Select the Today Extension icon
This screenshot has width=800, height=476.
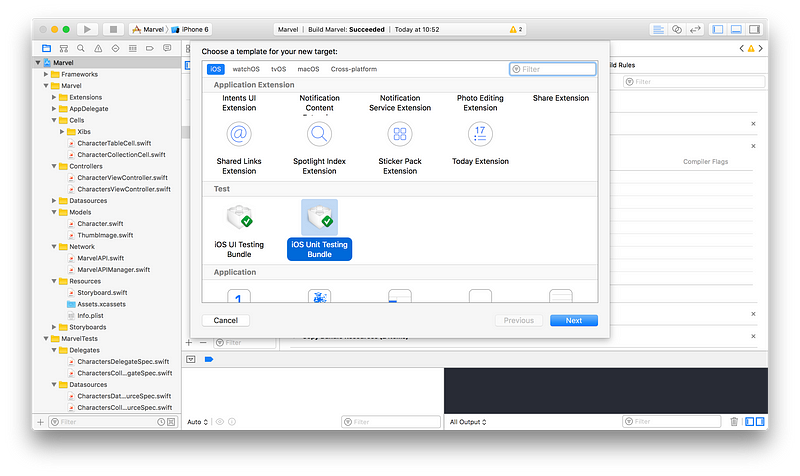point(480,134)
